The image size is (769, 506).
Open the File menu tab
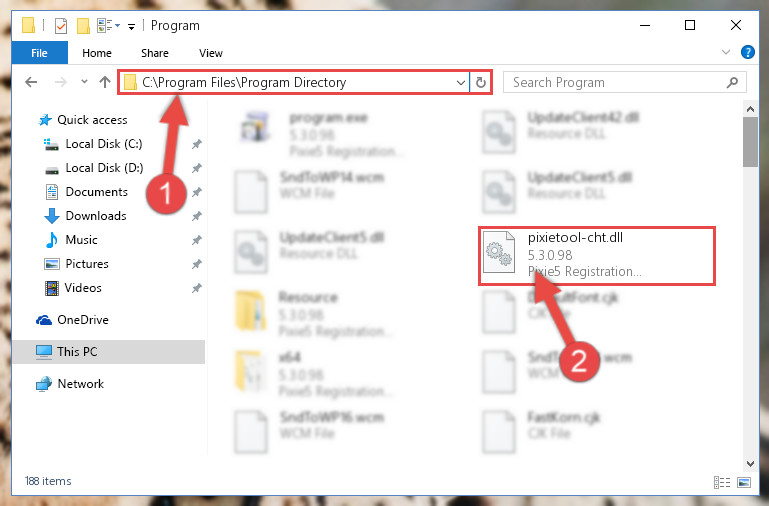(x=39, y=53)
